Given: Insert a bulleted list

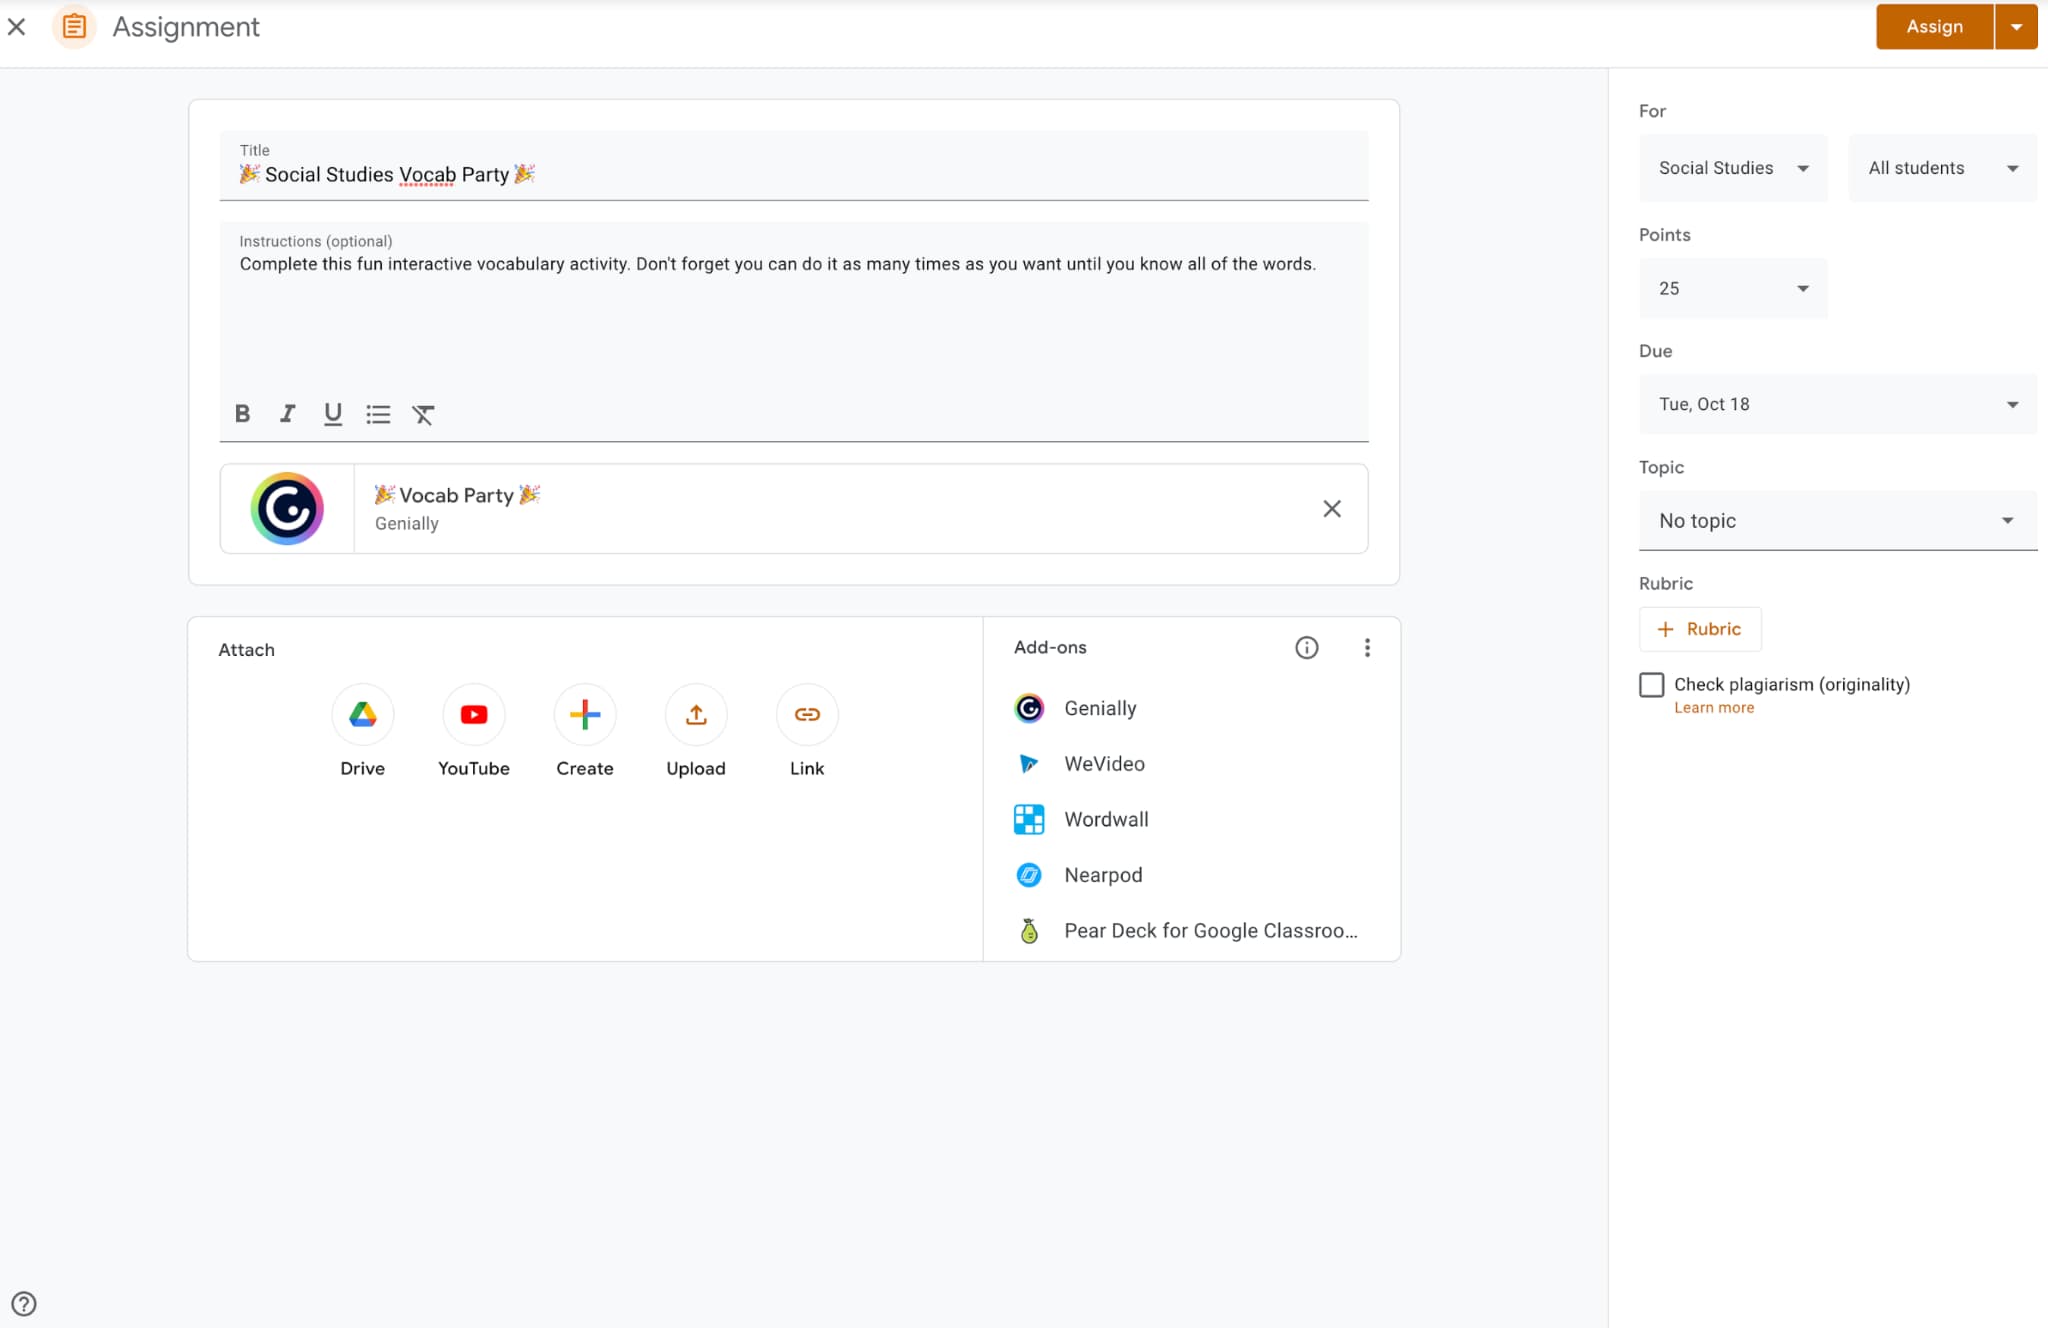Looking at the screenshot, I should coord(378,414).
